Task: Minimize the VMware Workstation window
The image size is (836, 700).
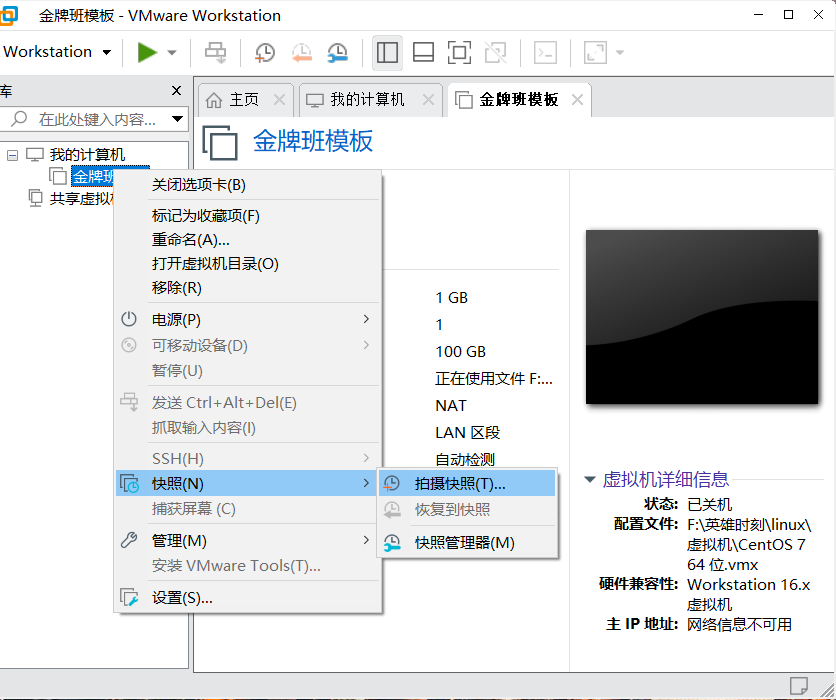Action: tap(759, 14)
